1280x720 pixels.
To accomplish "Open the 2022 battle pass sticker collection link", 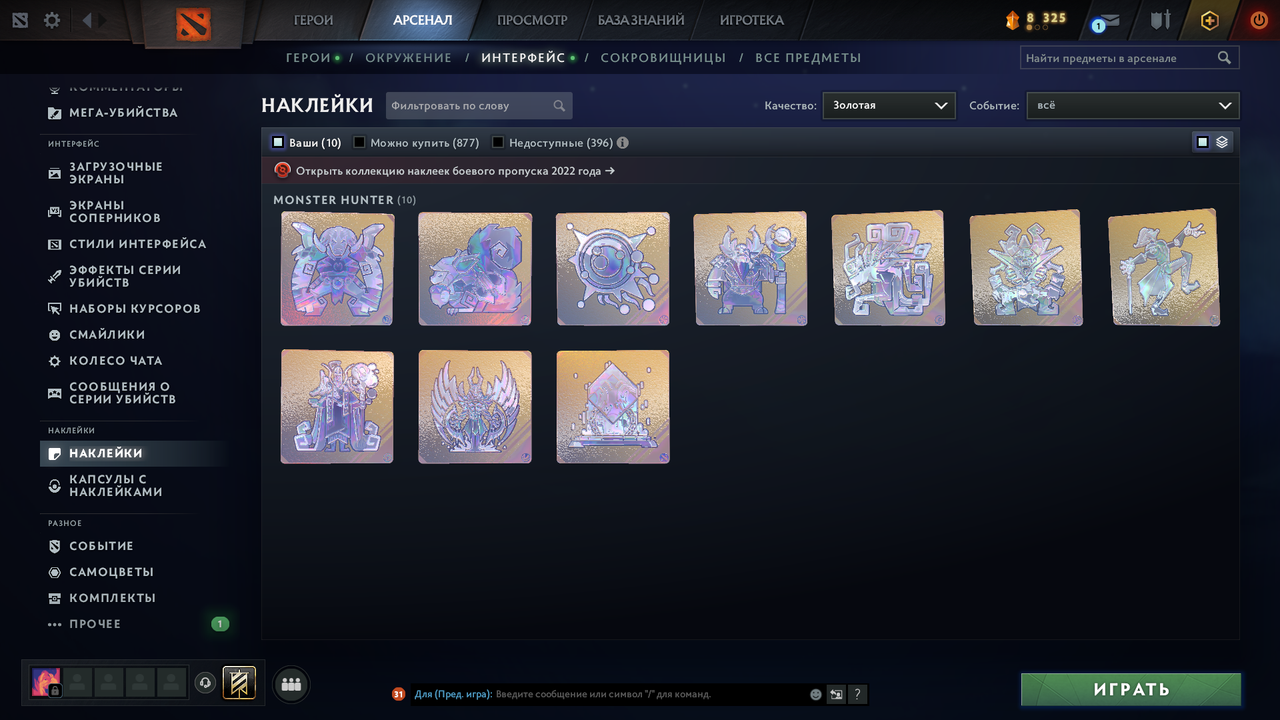I will click(x=455, y=171).
